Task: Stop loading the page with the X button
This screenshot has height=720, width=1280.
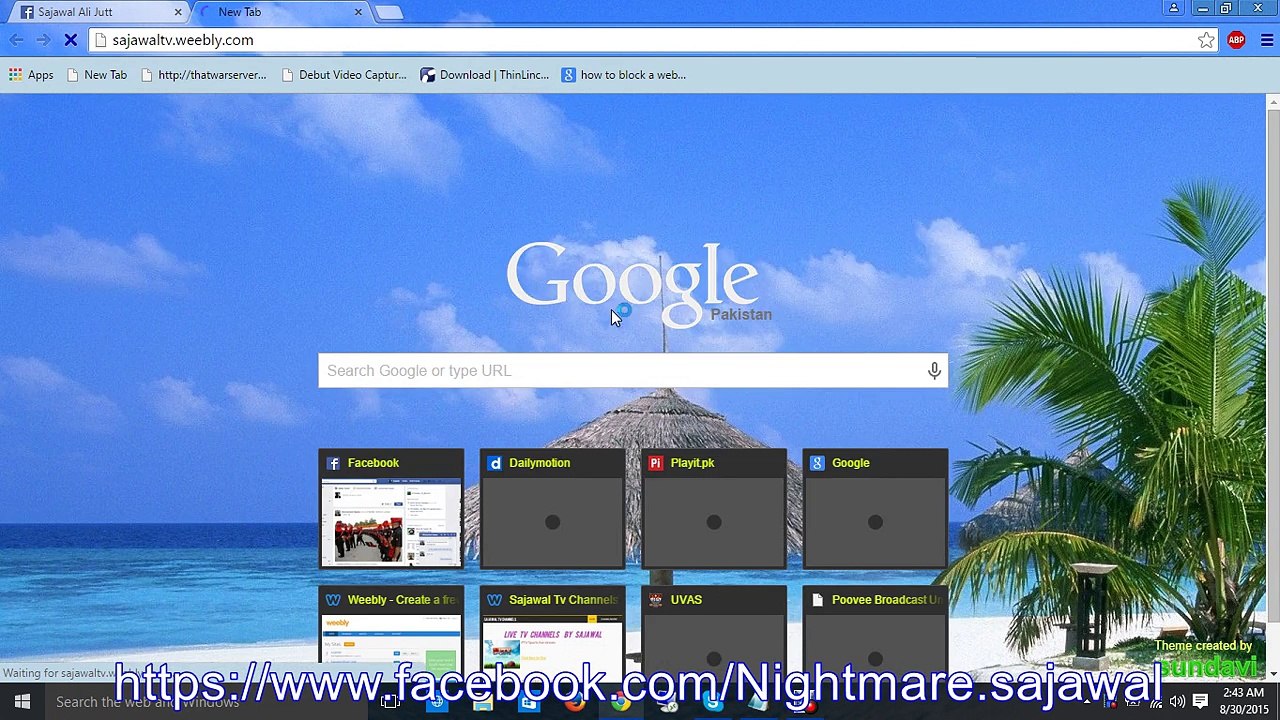Action: 71,40
